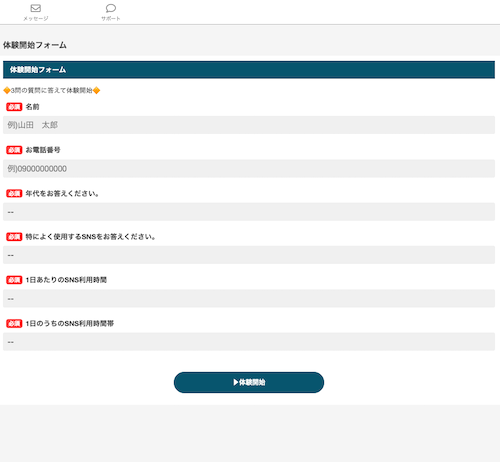Image resolution: width=500 pixels, height=462 pixels.
Task: Open the 1日のうちのSNS利用時間帯 dropdown
Action: (249, 342)
